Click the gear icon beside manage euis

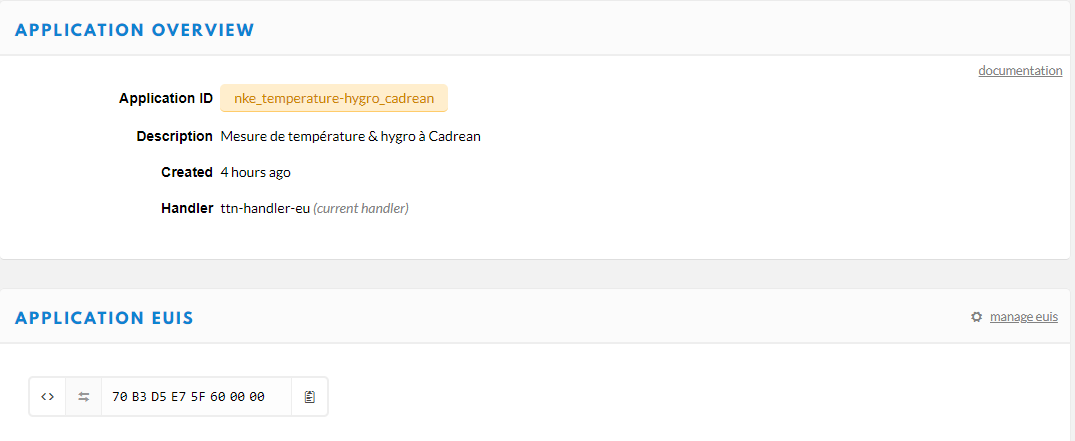(976, 317)
